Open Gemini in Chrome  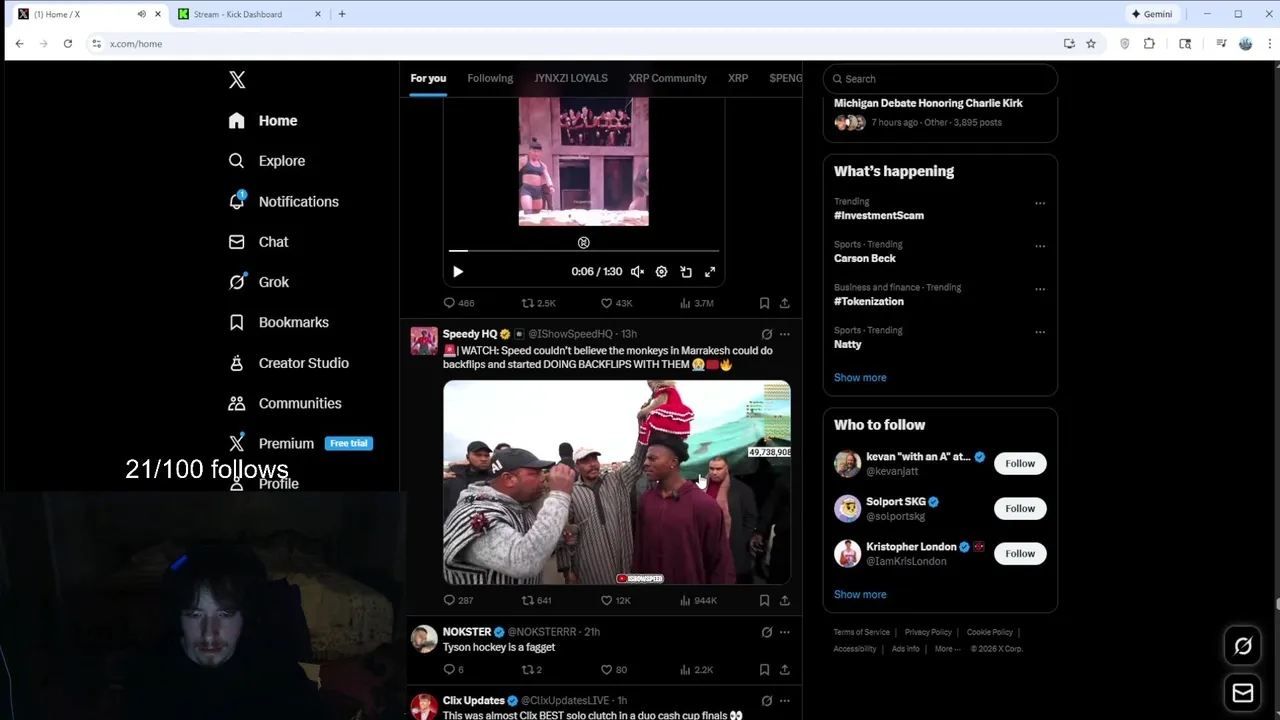(1152, 14)
